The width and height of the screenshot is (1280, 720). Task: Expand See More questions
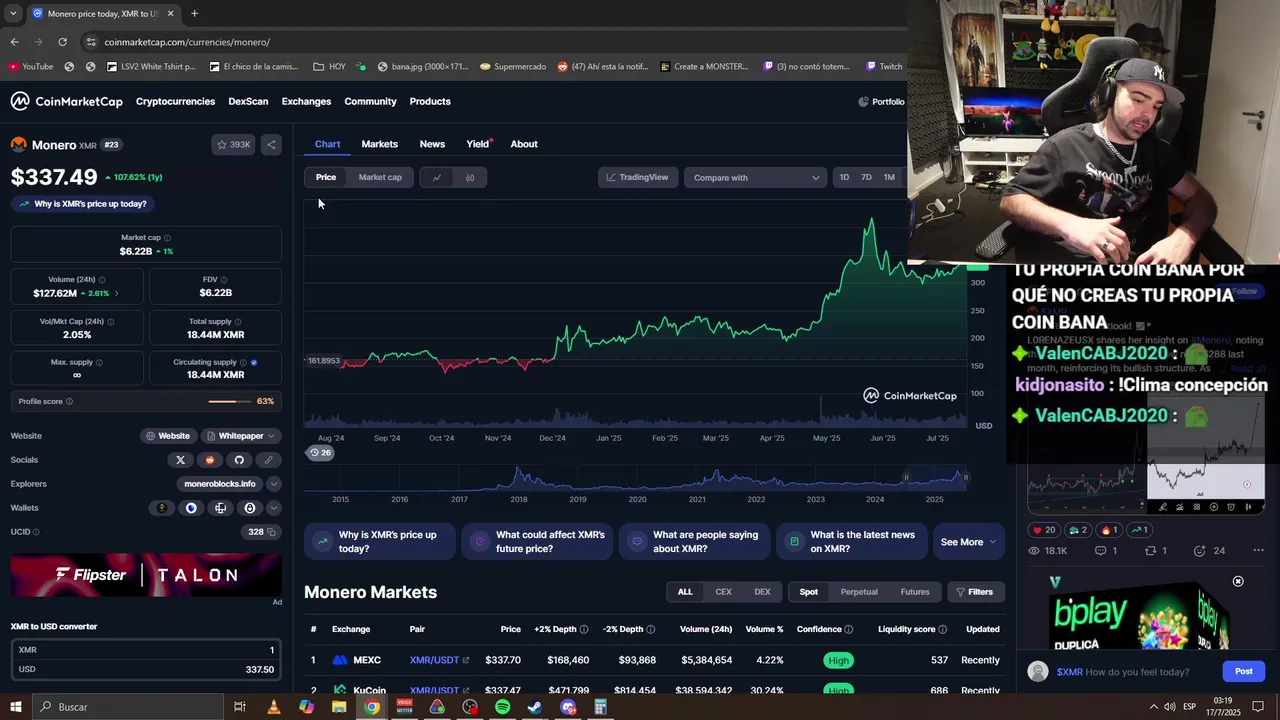(x=968, y=542)
